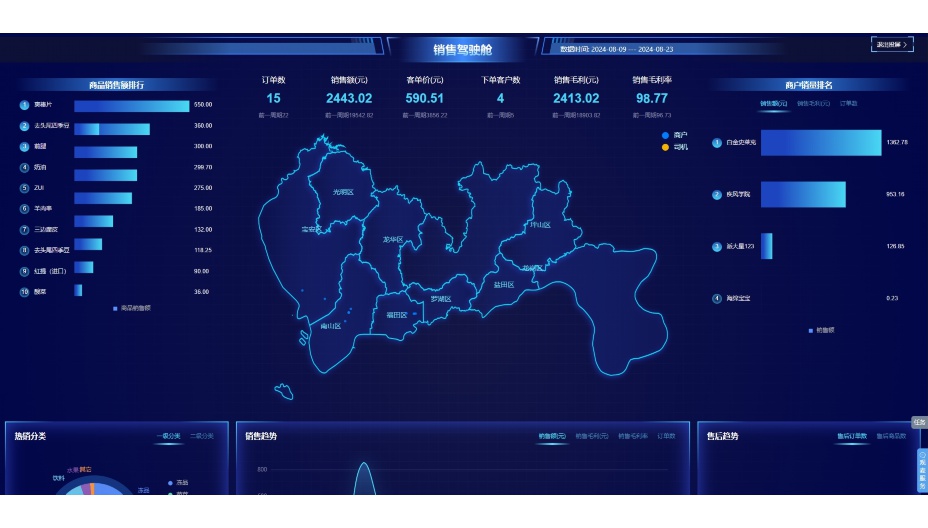Click the date range 2024-08-09 to 2024-08-23
Image resolution: width=928 pixels, height=528 pixels.
pos(632,49)
